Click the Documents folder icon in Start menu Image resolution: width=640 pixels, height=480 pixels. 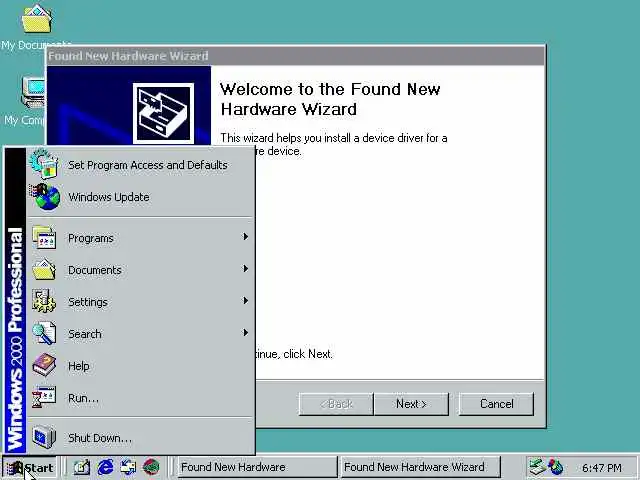tap(44, 269)
